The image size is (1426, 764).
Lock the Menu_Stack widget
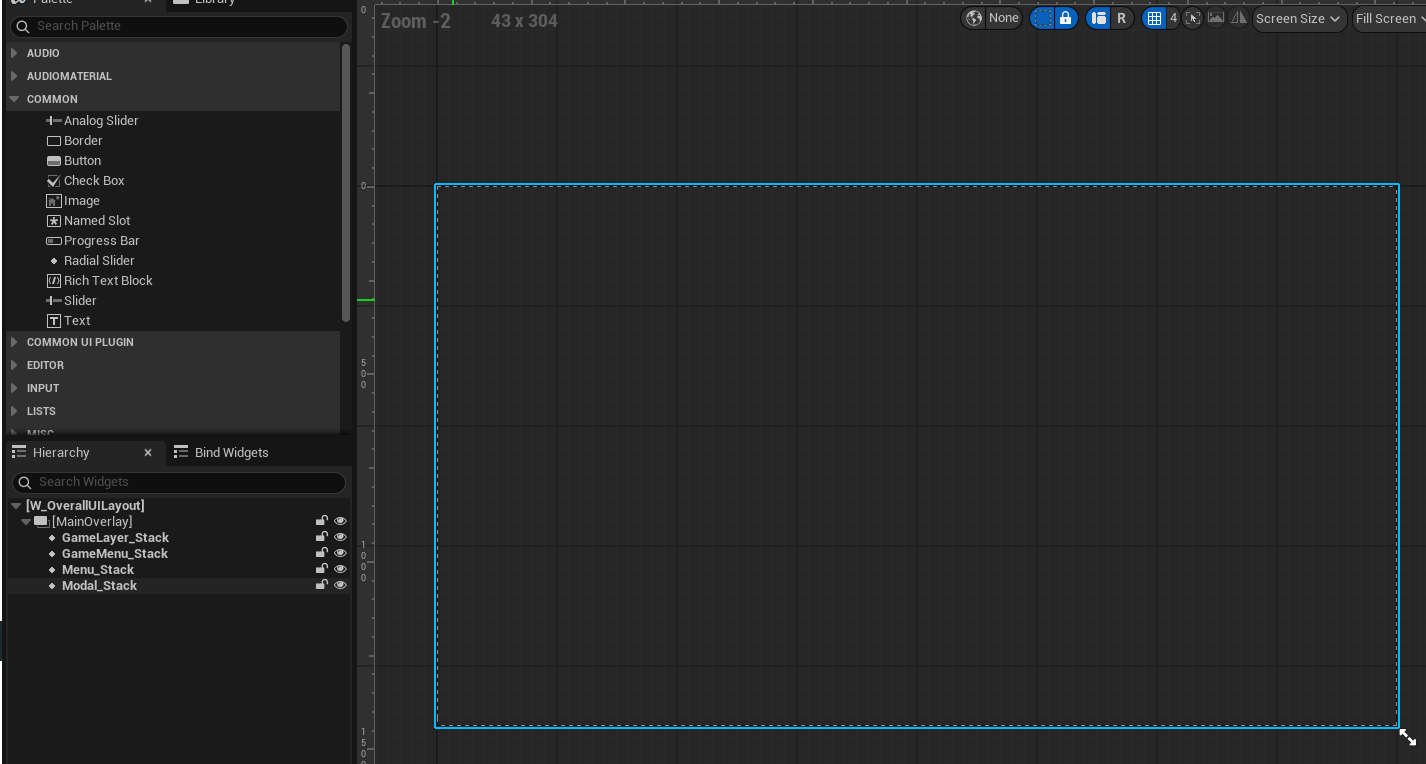(322, 569)
